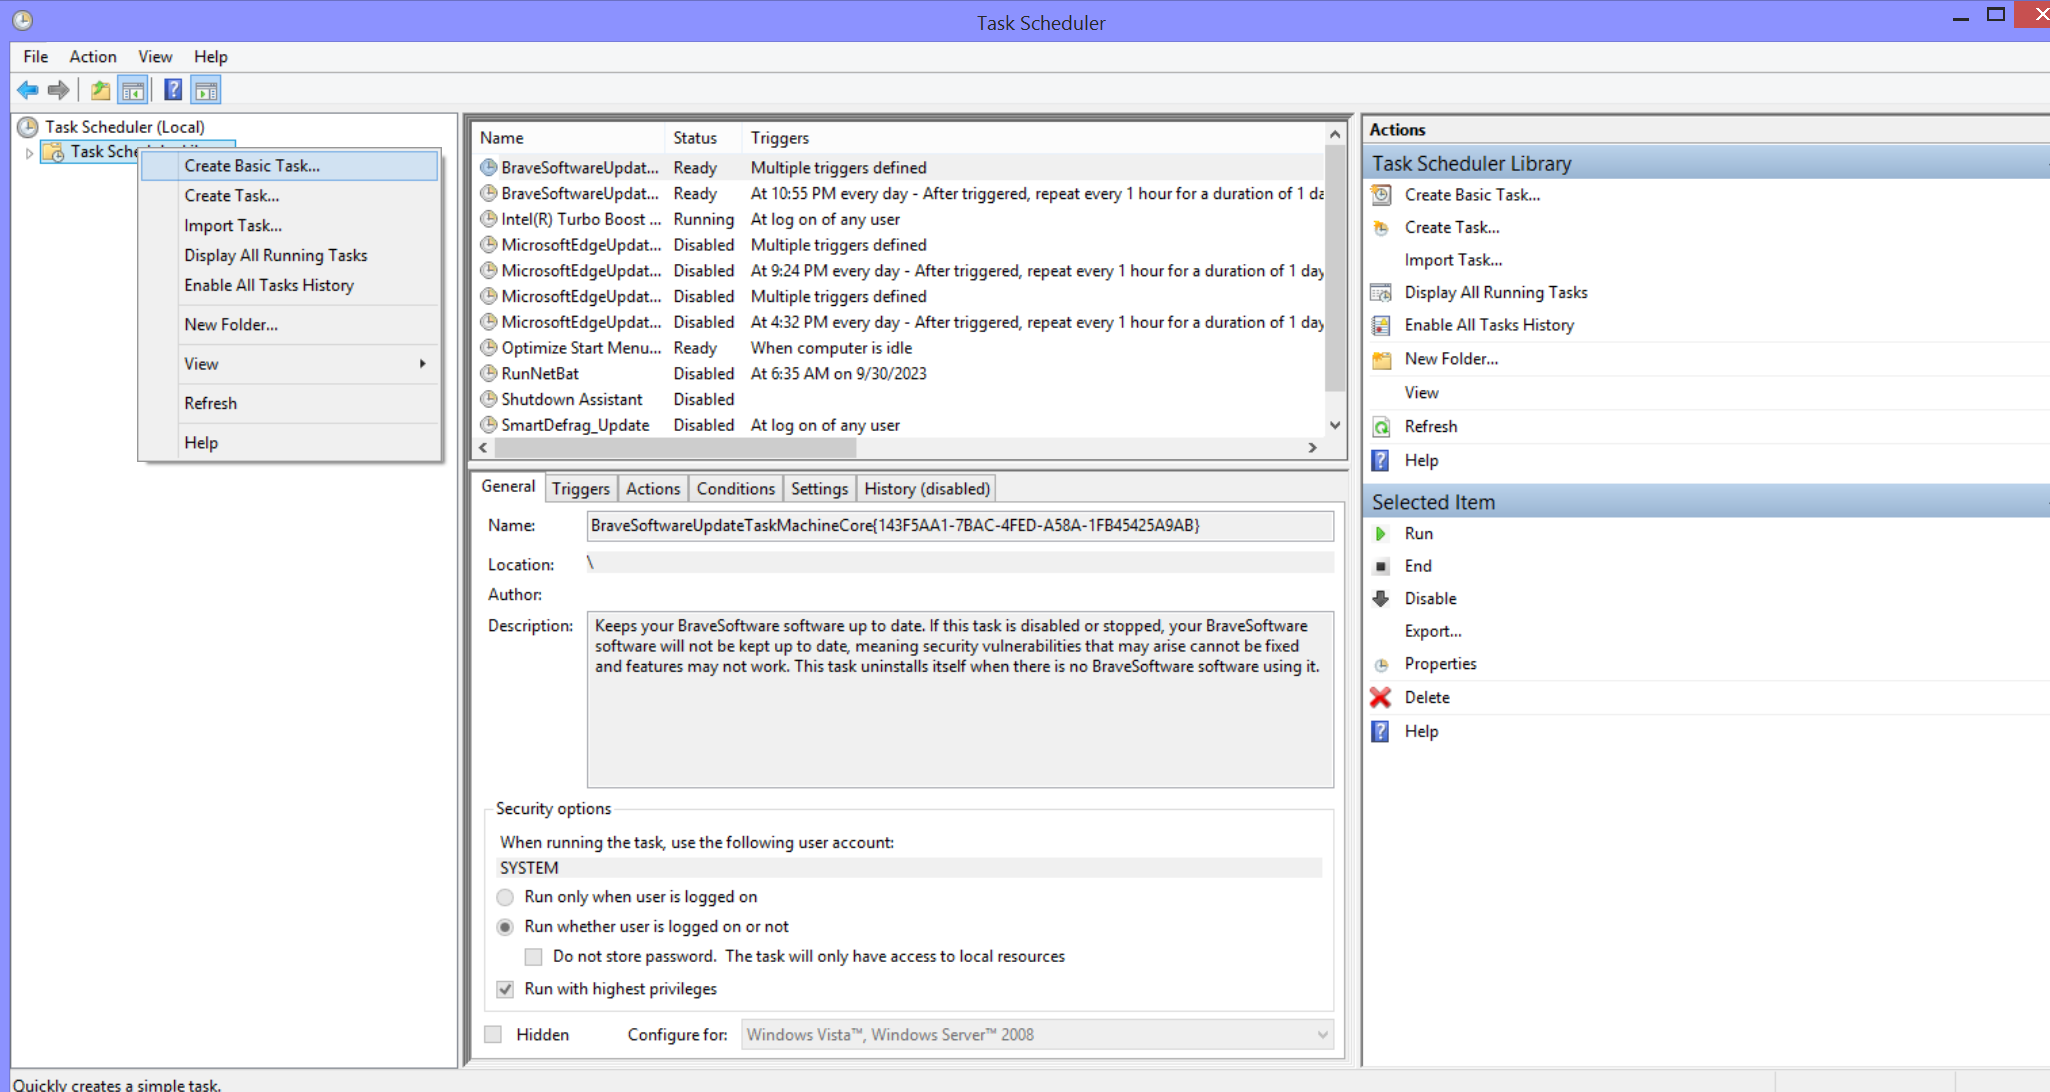Choose Create Basic Task in context menu
The image size is (2050, 1092).
(x=252, y=166)
